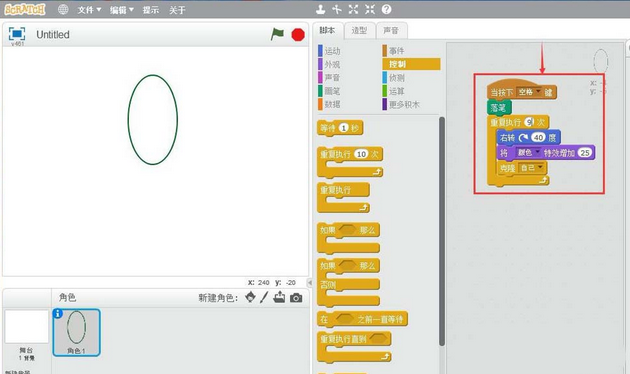Click the Untitled project title
The width and height of the screenshot is (630, 374).
pos(53,35)
